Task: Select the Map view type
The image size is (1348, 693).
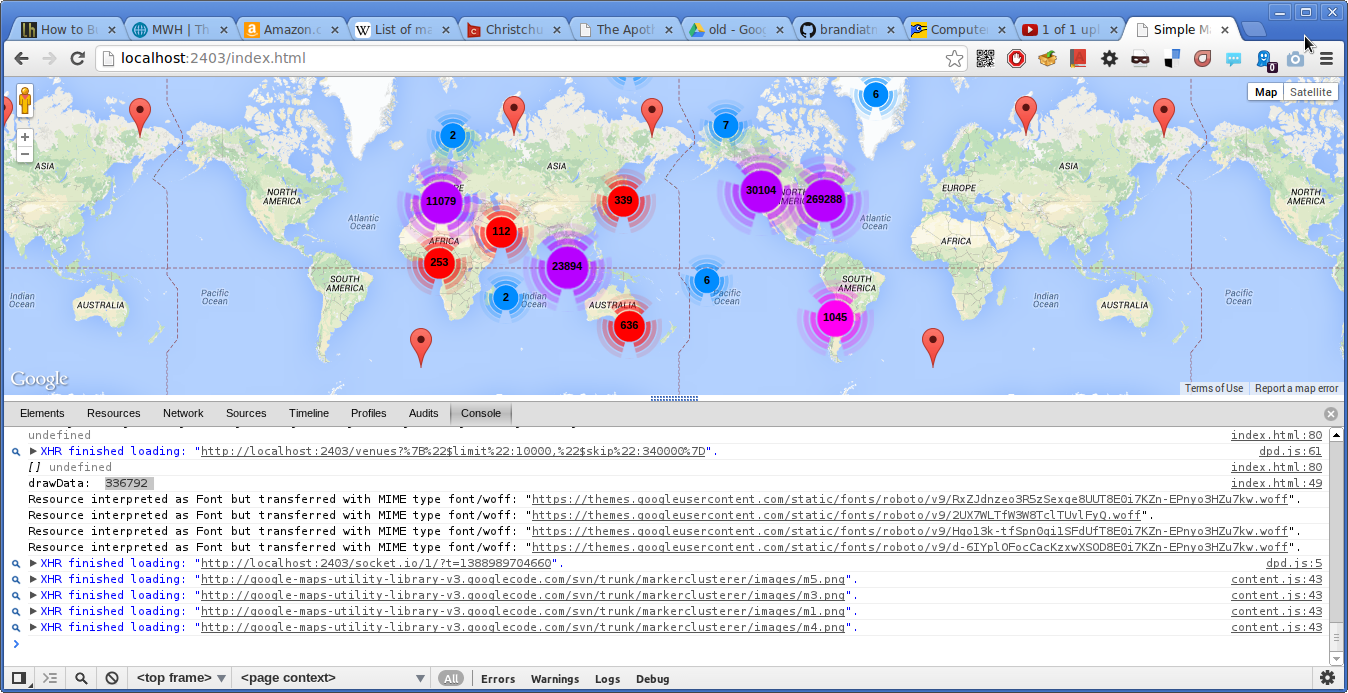Action: (1266, 92)
